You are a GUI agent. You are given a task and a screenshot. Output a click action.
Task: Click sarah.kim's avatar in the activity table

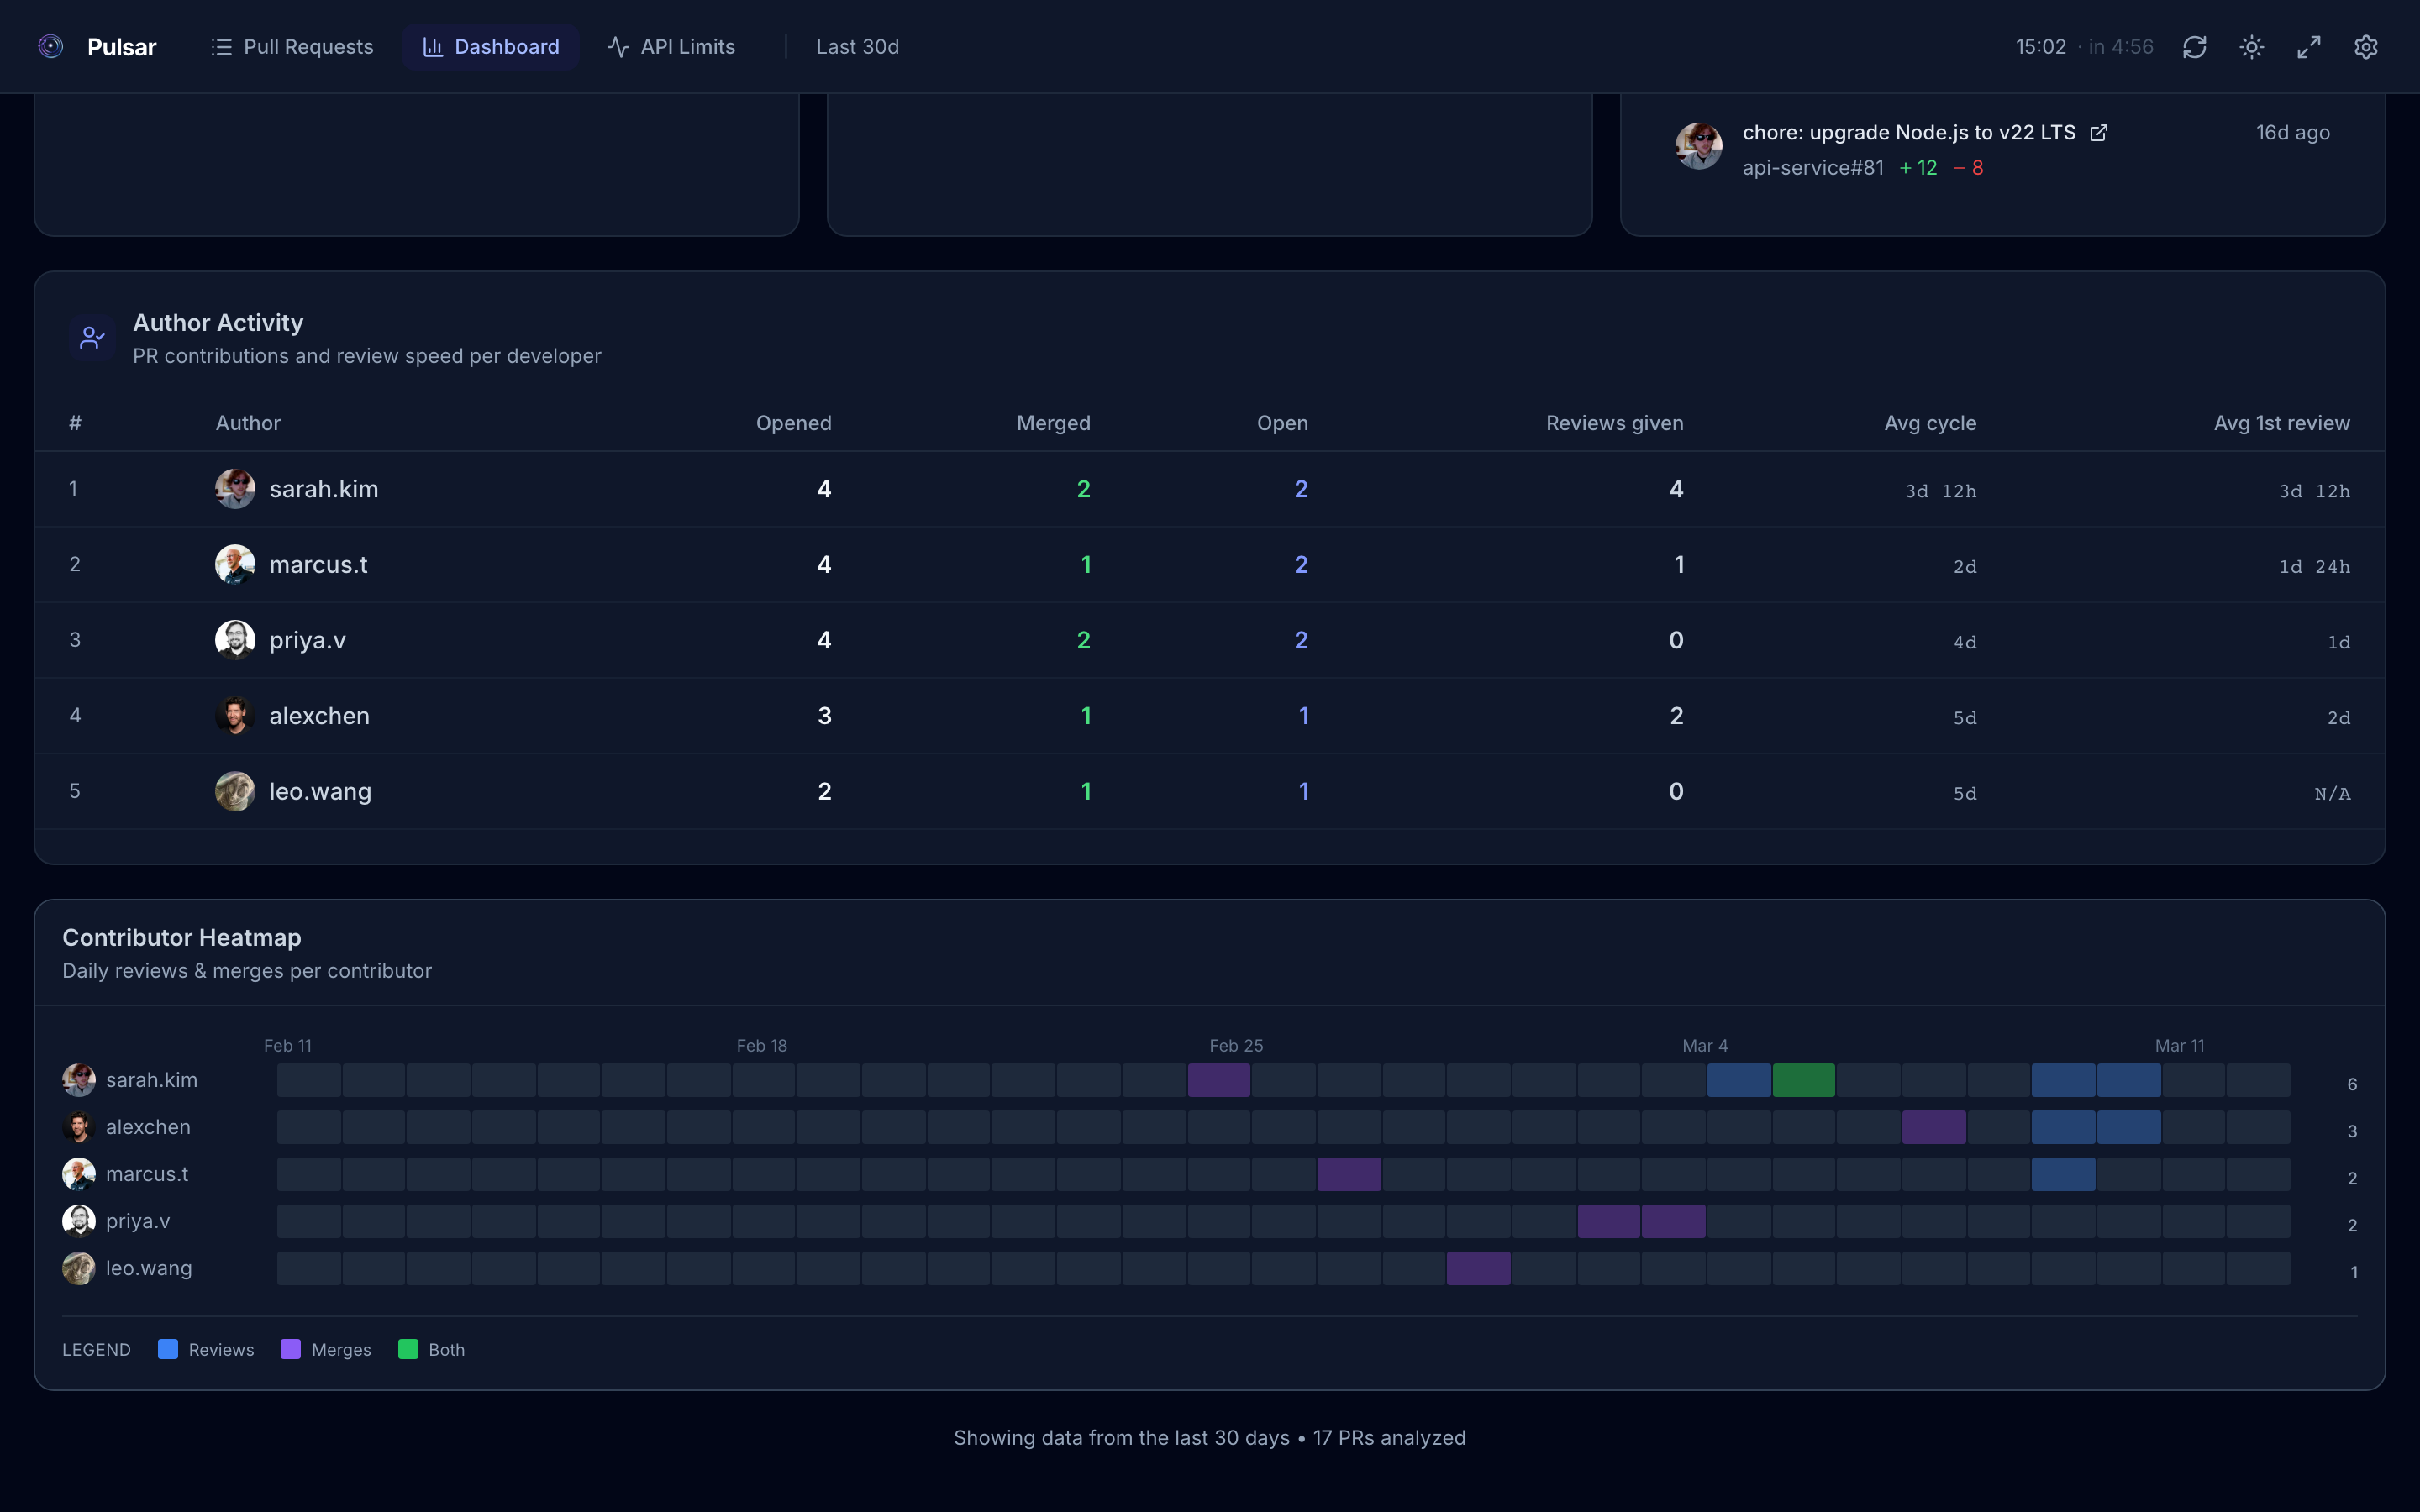tap(234, 488)
